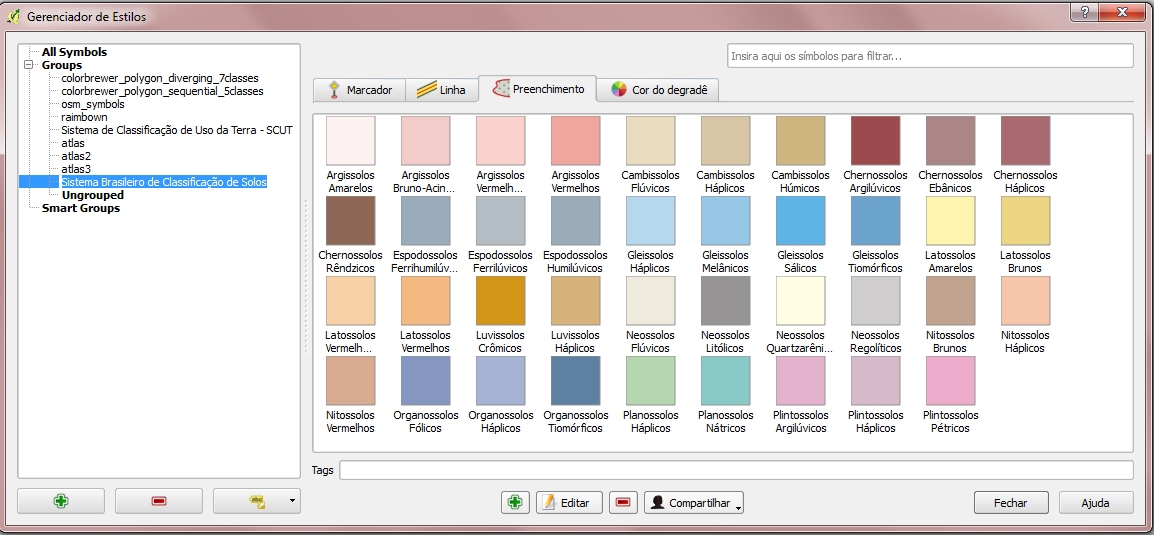
Task: Collapse the Groups tree node
Action: point(29,65)
